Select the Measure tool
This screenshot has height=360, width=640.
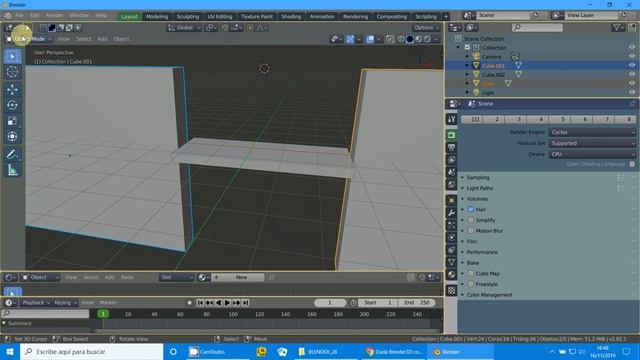pos(13,170)
